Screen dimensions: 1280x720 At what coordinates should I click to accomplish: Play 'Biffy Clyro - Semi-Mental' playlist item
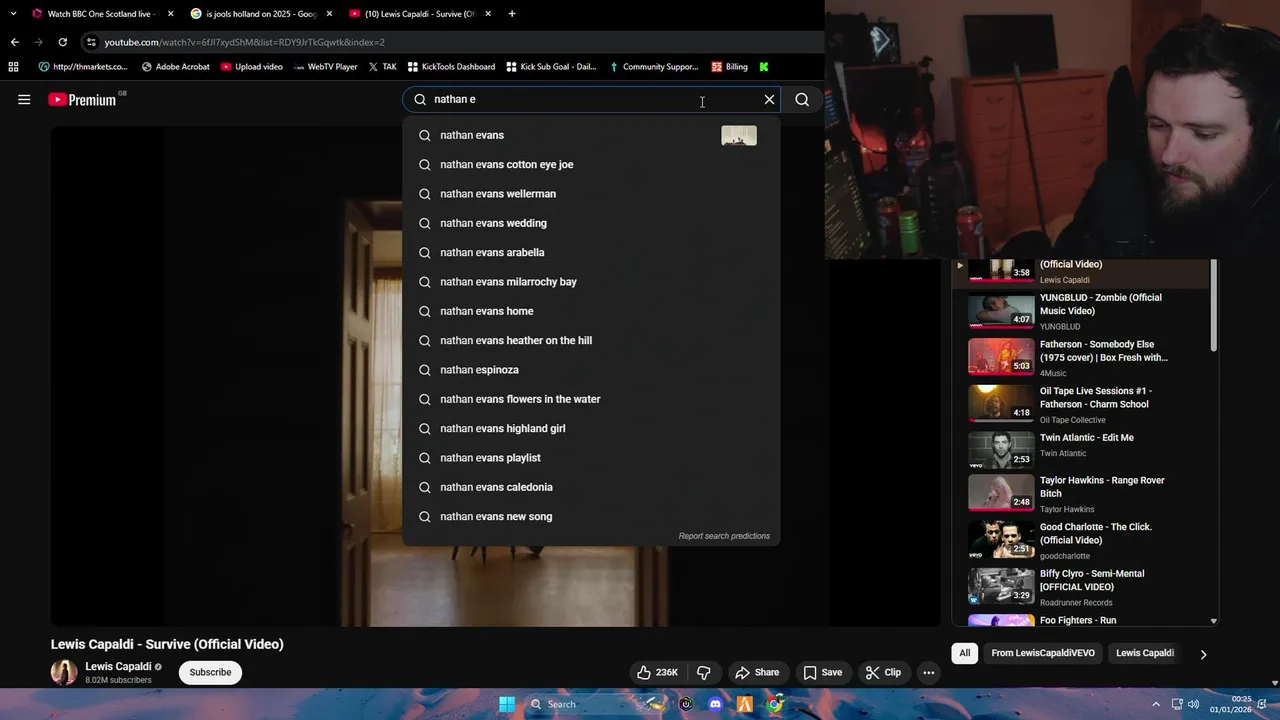coord(1080,587)
